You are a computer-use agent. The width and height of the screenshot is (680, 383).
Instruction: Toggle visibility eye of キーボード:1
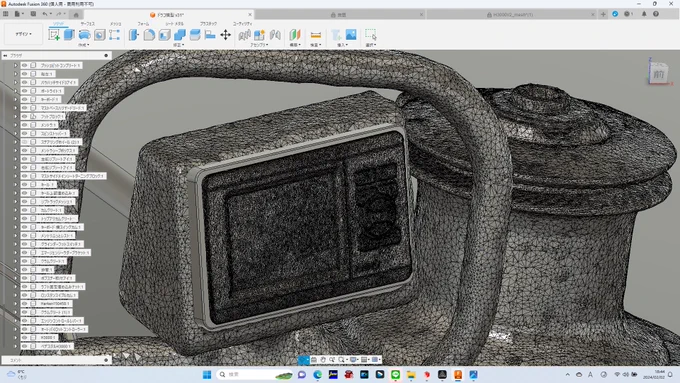click(x=25, y=99)
